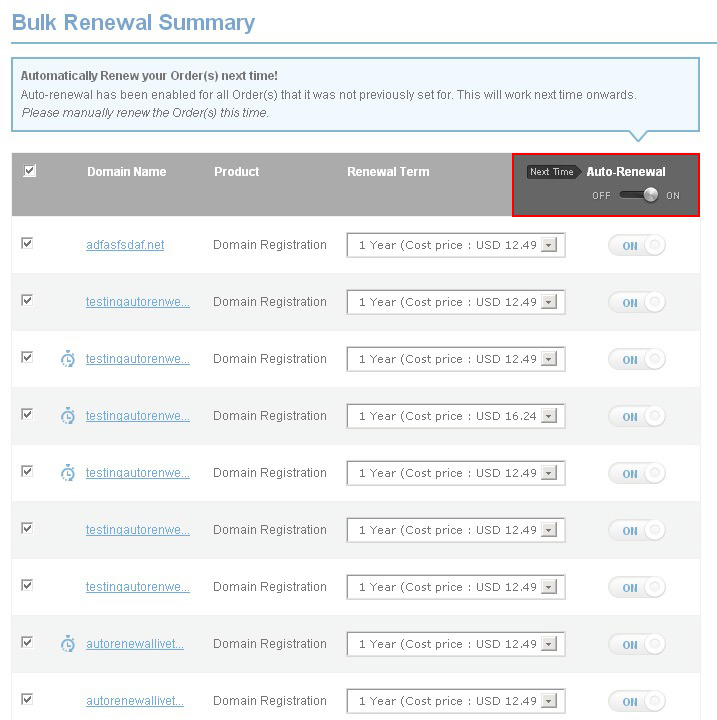Click the clock icon in the USD 16.24 row
This screenshot has height=720, width=717.
pos(67,416)
